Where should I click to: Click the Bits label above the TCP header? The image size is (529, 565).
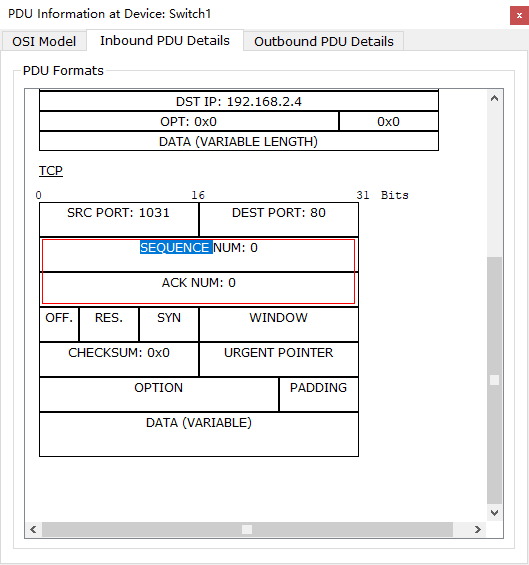tap(395, 195)
